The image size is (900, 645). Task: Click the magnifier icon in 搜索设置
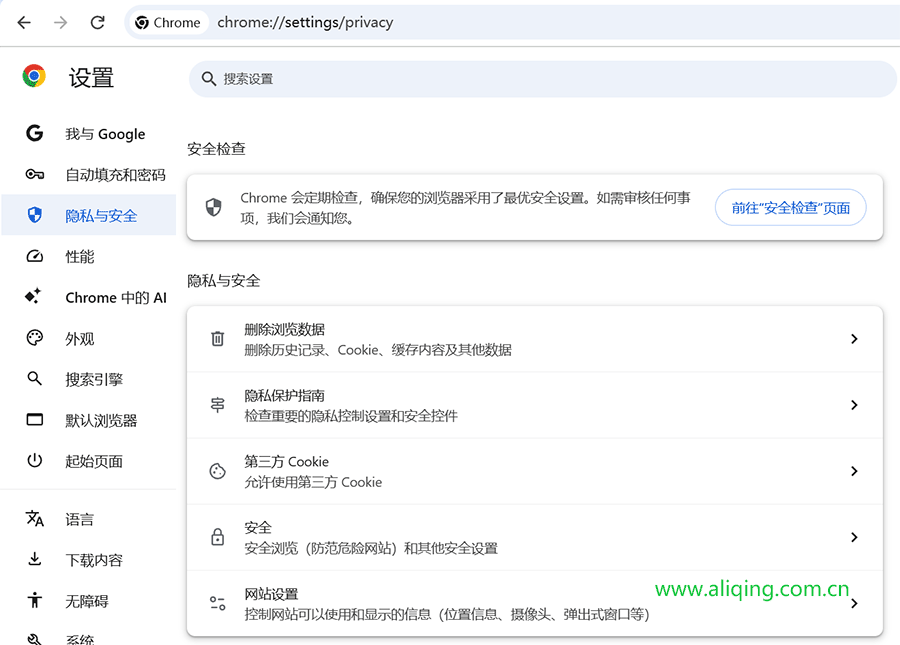point(208,79)
